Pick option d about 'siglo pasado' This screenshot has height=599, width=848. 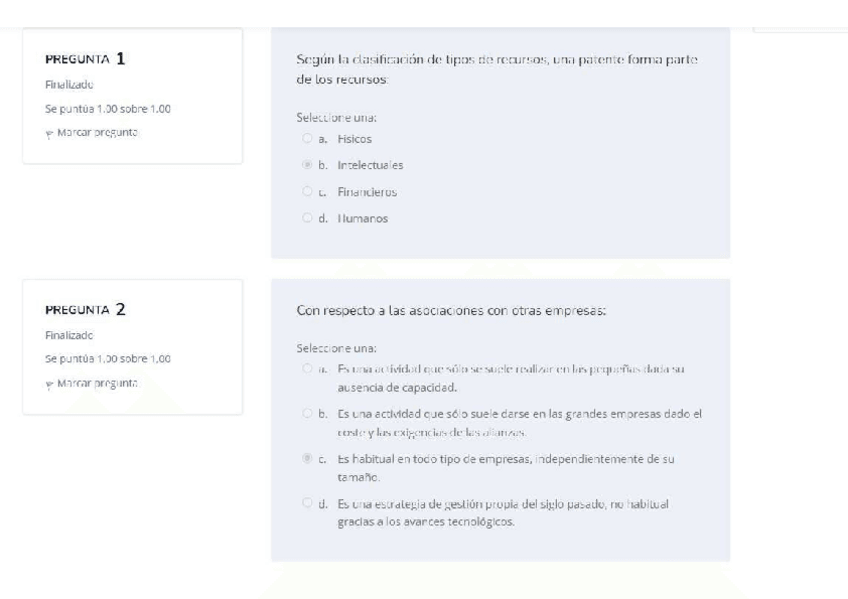pyautogui.click(x=306, y=502)
